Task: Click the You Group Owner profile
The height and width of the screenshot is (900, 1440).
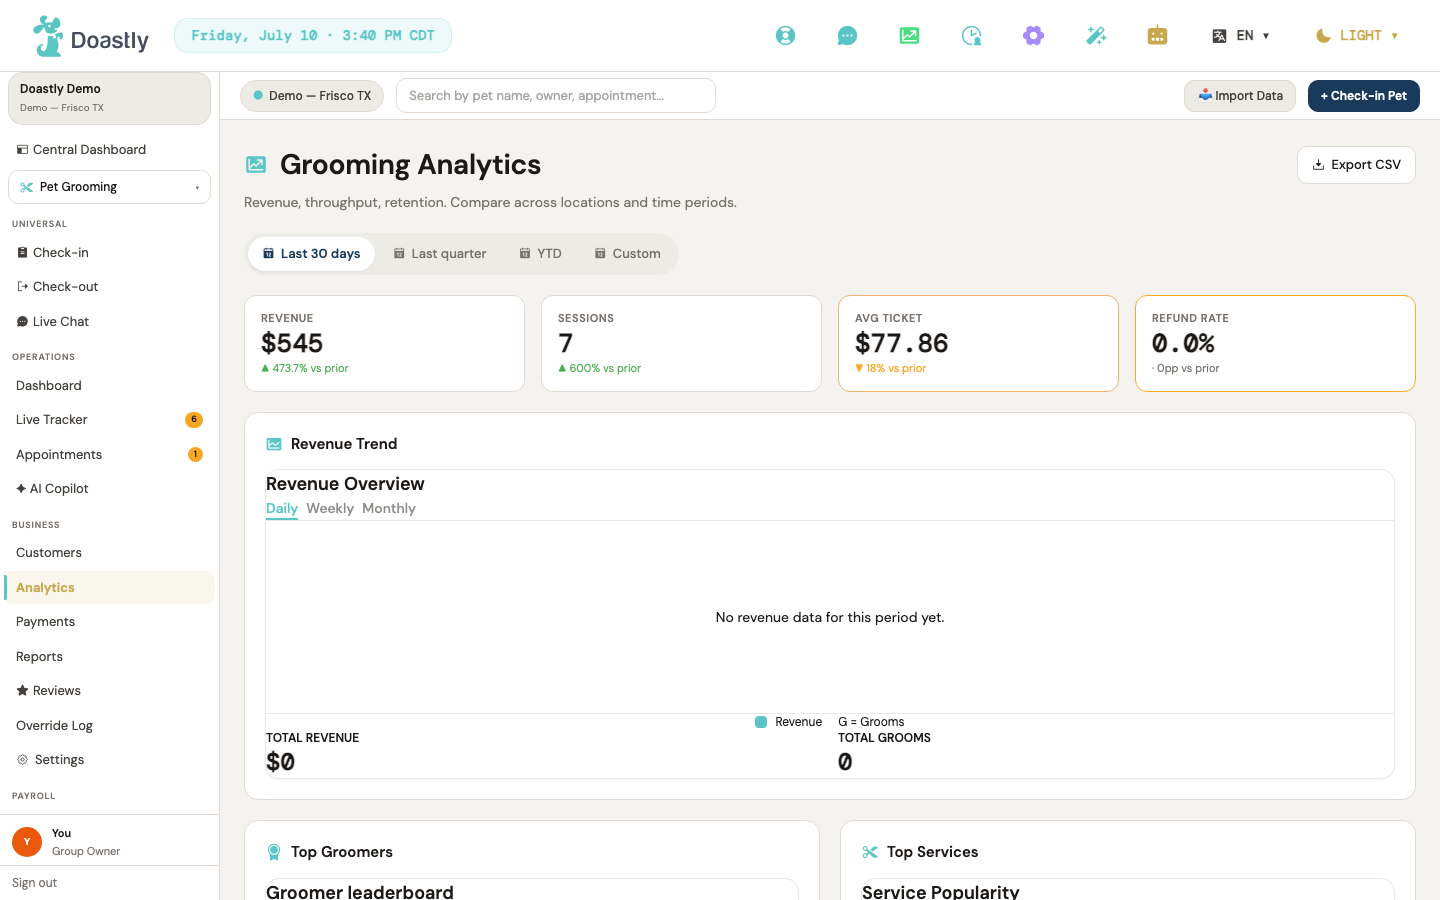Action: [x=109, y=842]
